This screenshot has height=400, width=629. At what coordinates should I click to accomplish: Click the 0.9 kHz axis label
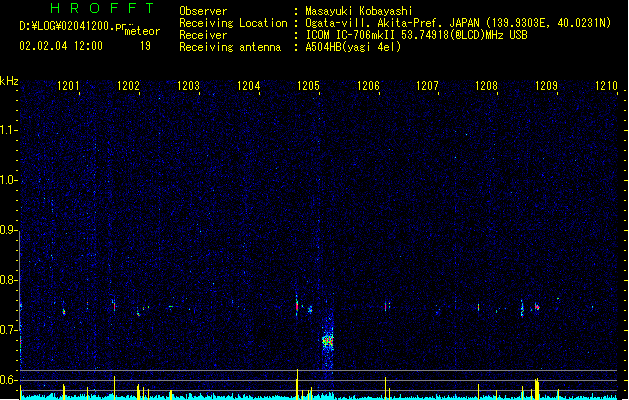coord(8,230)
